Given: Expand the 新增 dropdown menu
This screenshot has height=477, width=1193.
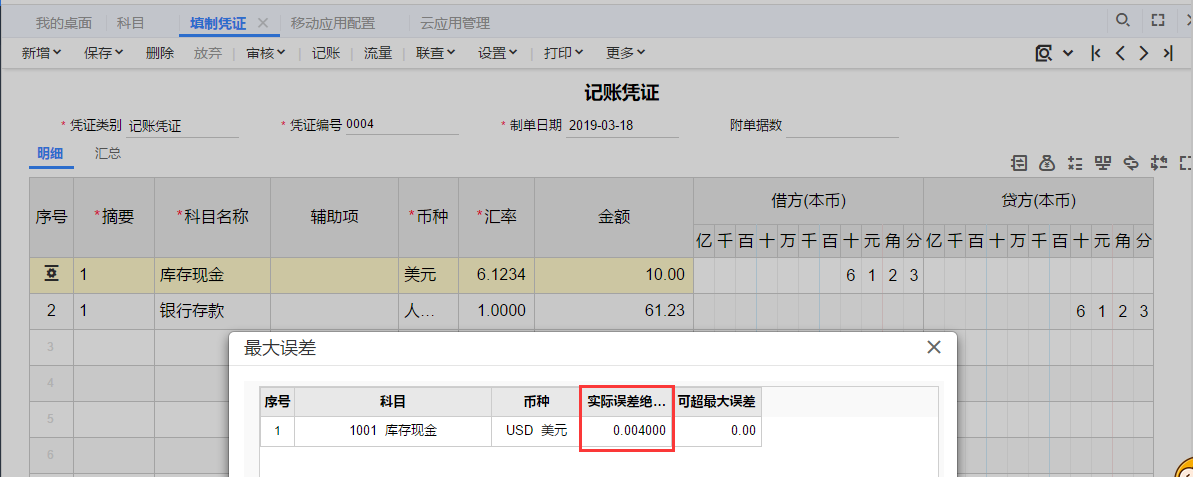Looking at the screenshot, I should click(x=41, y=53).
